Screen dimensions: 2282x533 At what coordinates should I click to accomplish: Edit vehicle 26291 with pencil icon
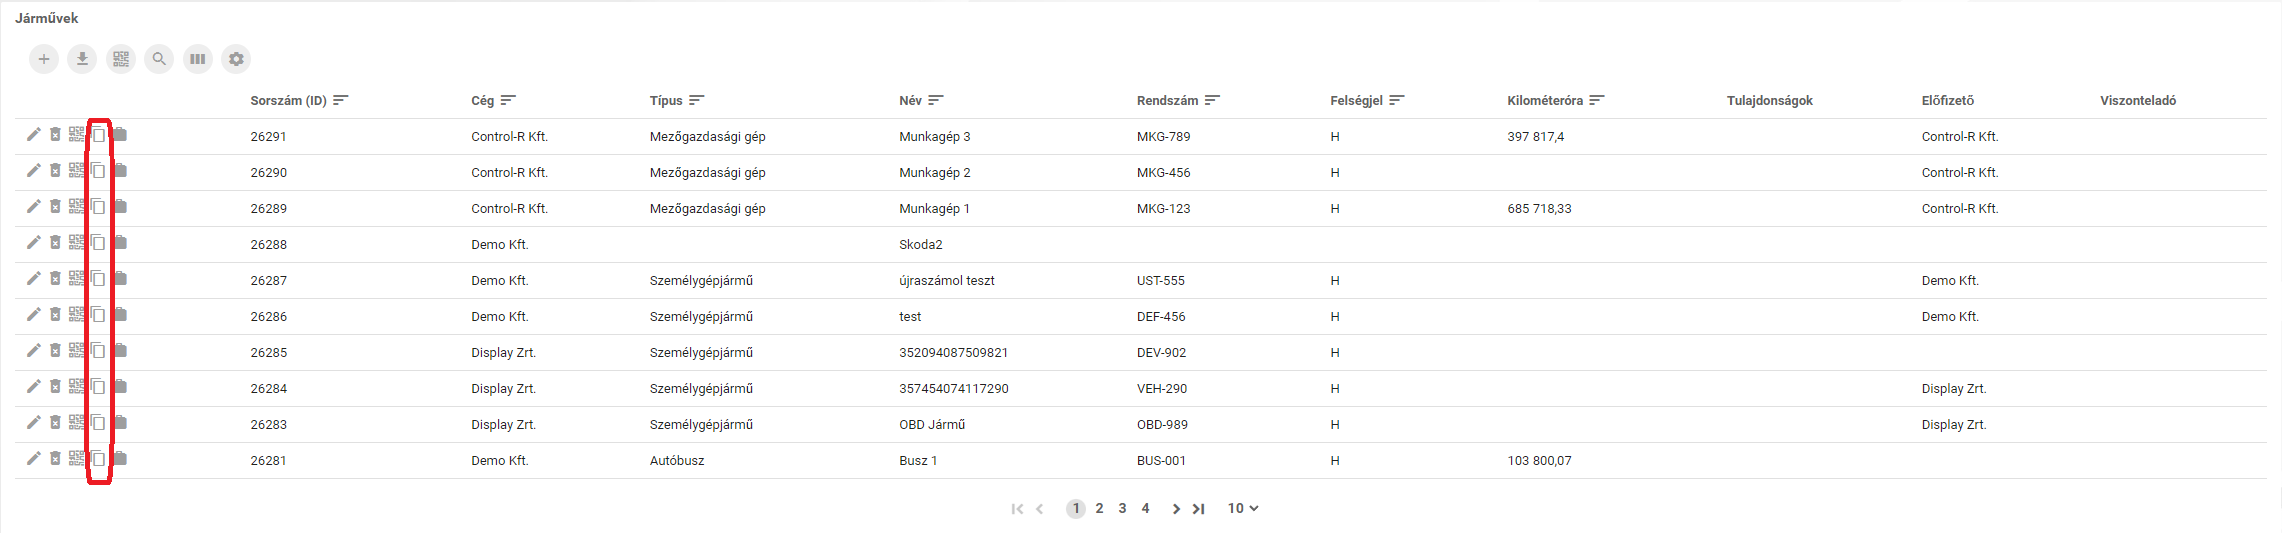click(x=34, y=135)
